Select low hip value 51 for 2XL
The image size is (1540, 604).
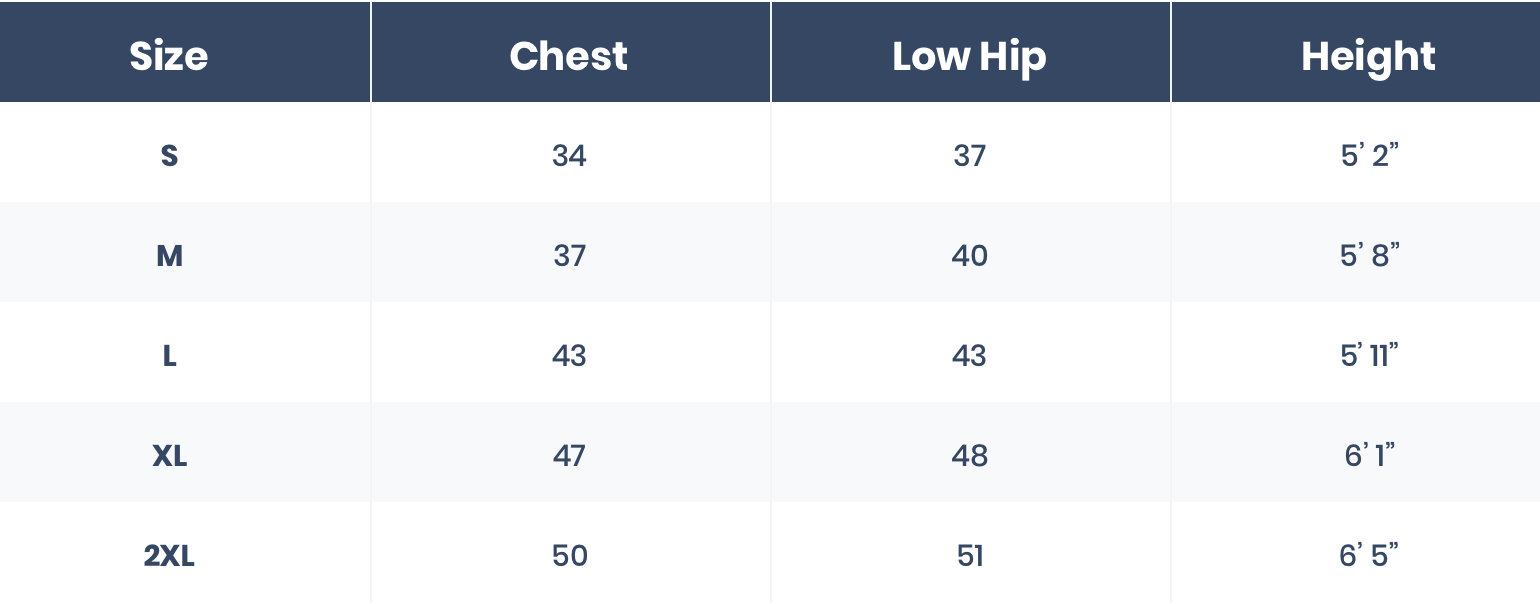click(x=970, y=556)
